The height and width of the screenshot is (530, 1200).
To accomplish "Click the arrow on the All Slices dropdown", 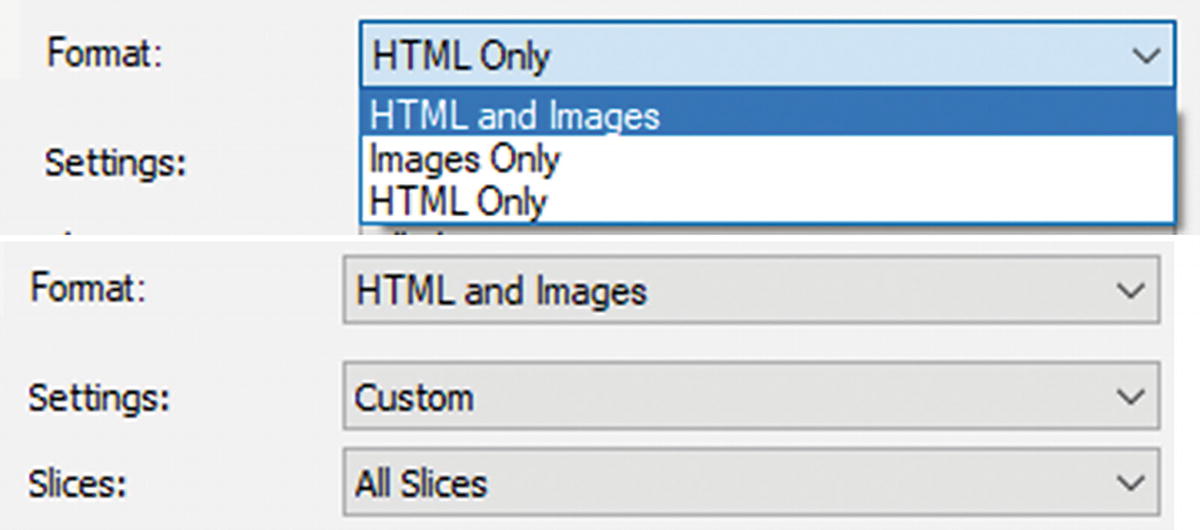I will tap(1130, 484).
